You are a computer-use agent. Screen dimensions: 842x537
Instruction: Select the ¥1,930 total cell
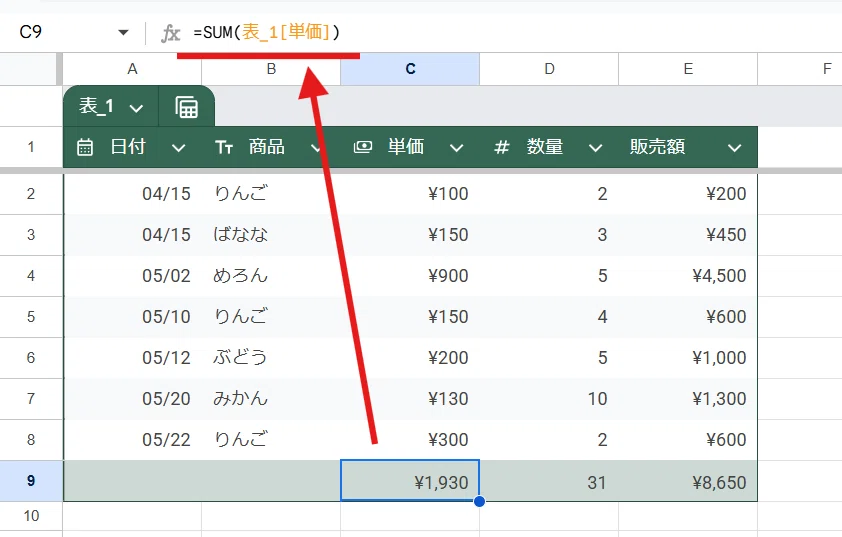pos(410,481)
